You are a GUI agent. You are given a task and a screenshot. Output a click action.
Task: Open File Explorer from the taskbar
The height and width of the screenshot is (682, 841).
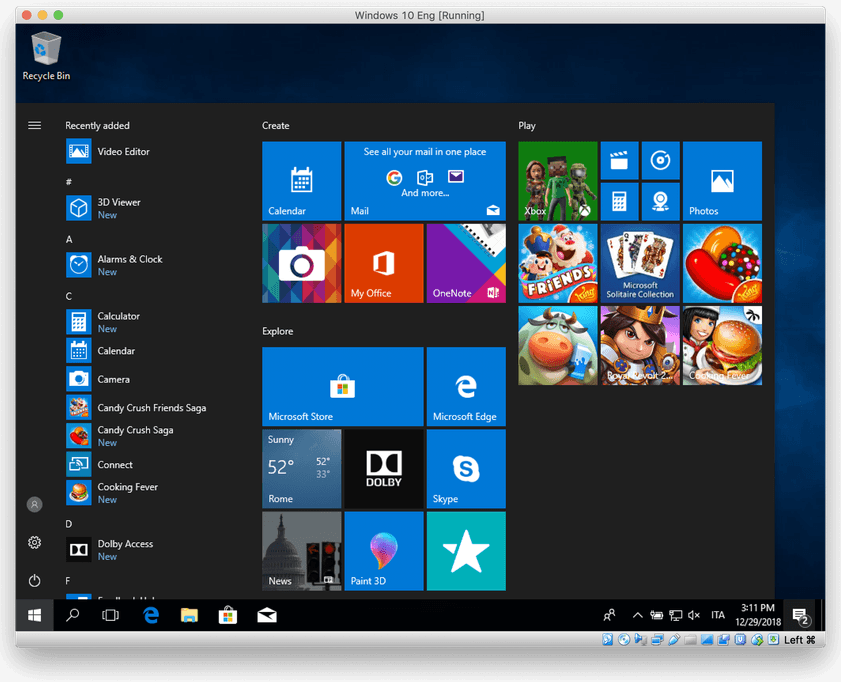(x=189, y=615)
